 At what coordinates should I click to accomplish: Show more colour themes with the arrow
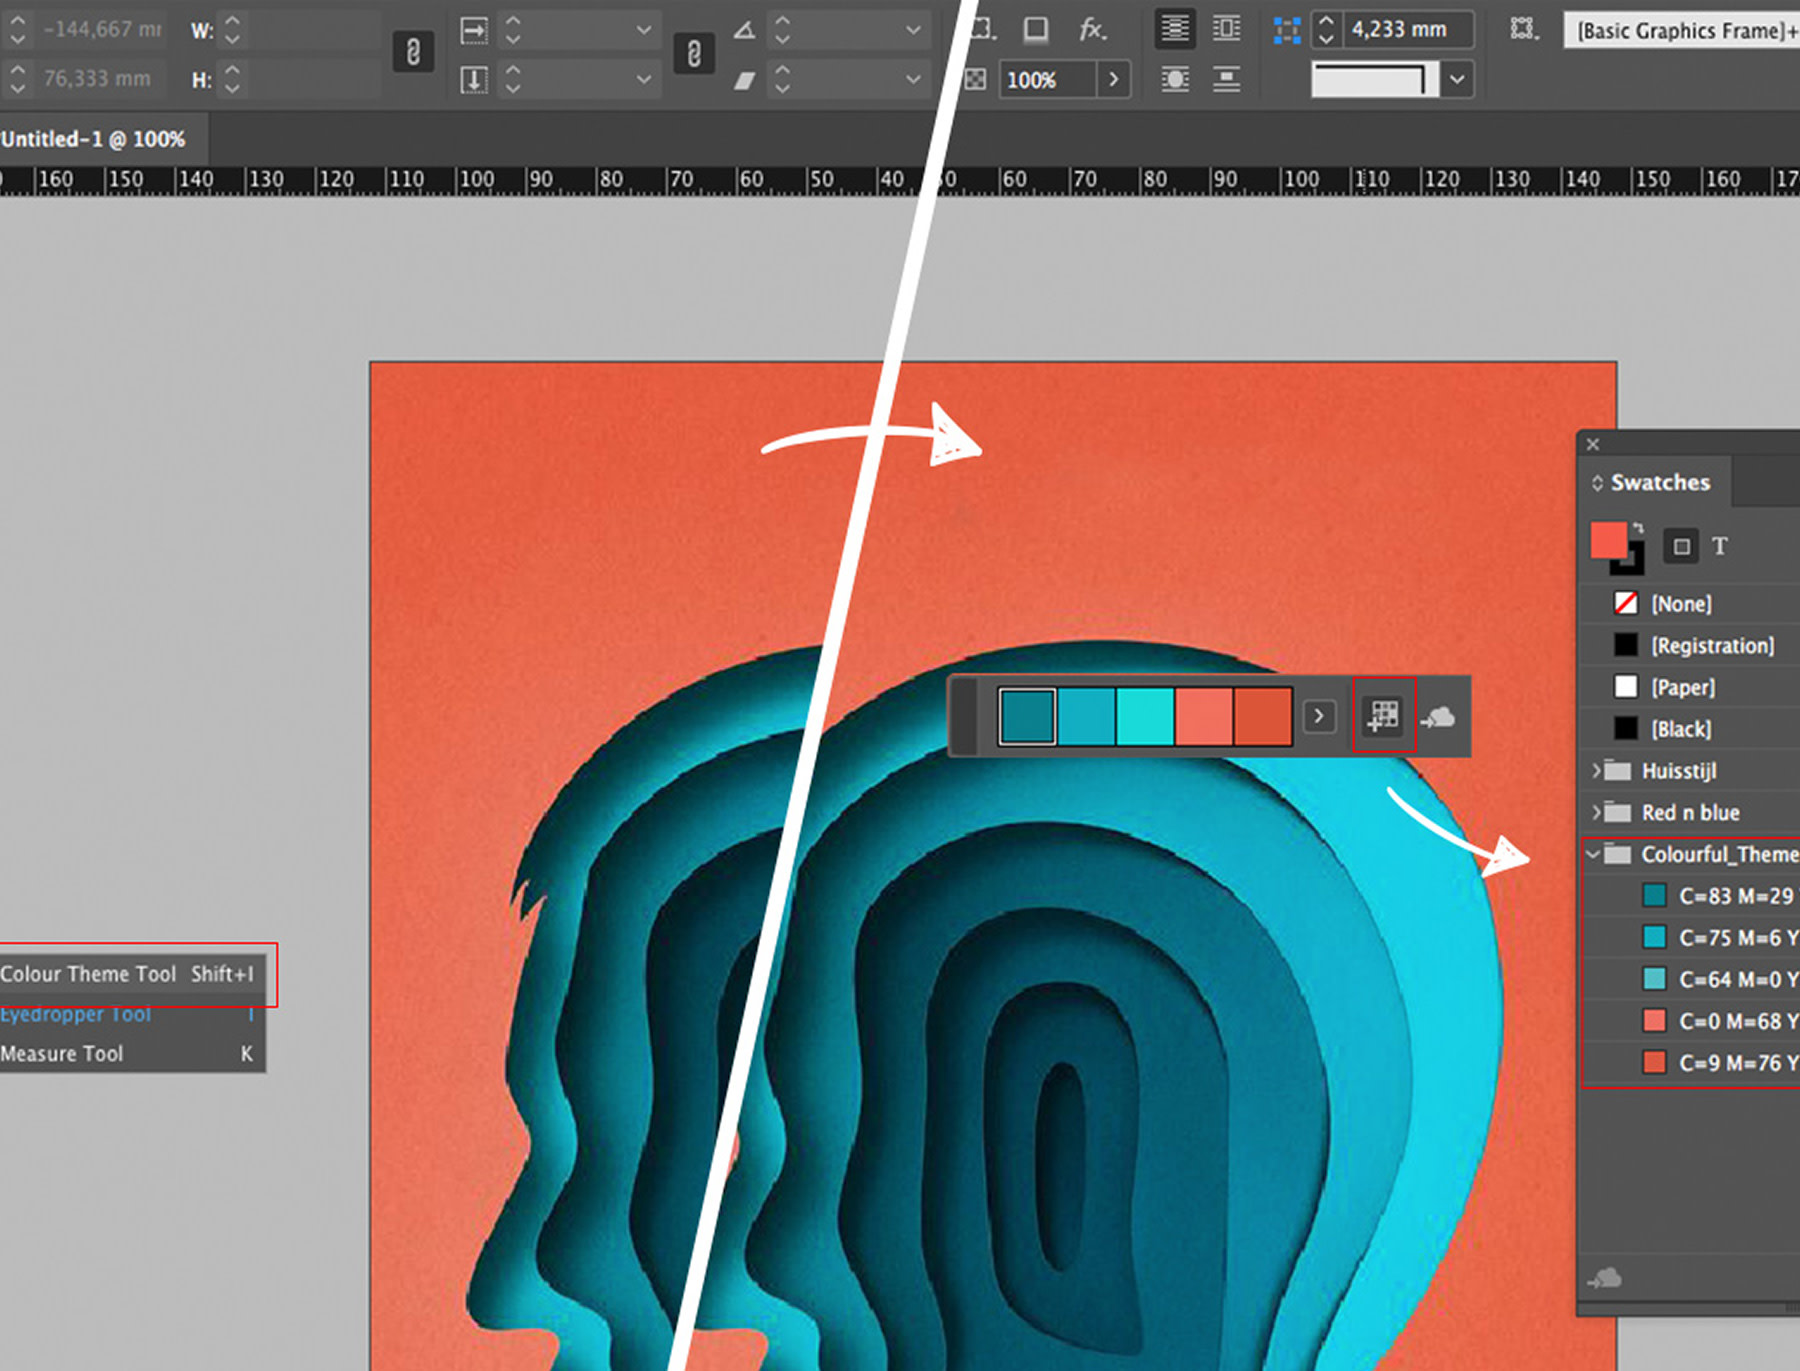coord(1319,716)
